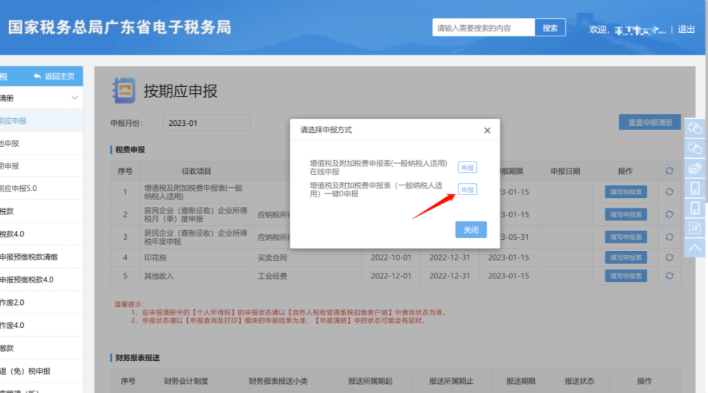Viewport: 708px width, 393px height.
Task: Click 填写申报表 for the 印花税 row
Action: [626, 257]
